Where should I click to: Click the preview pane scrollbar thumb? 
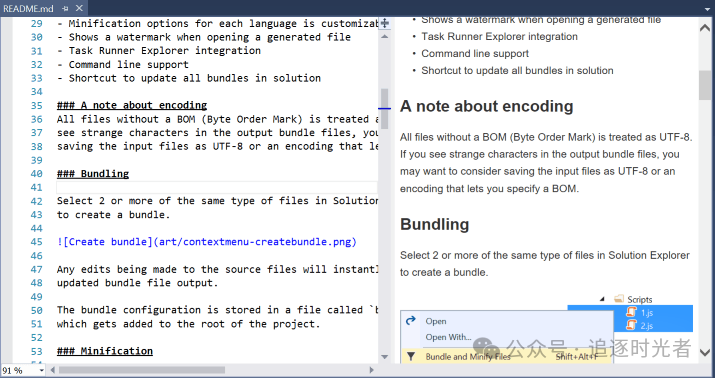pos(705,85)
